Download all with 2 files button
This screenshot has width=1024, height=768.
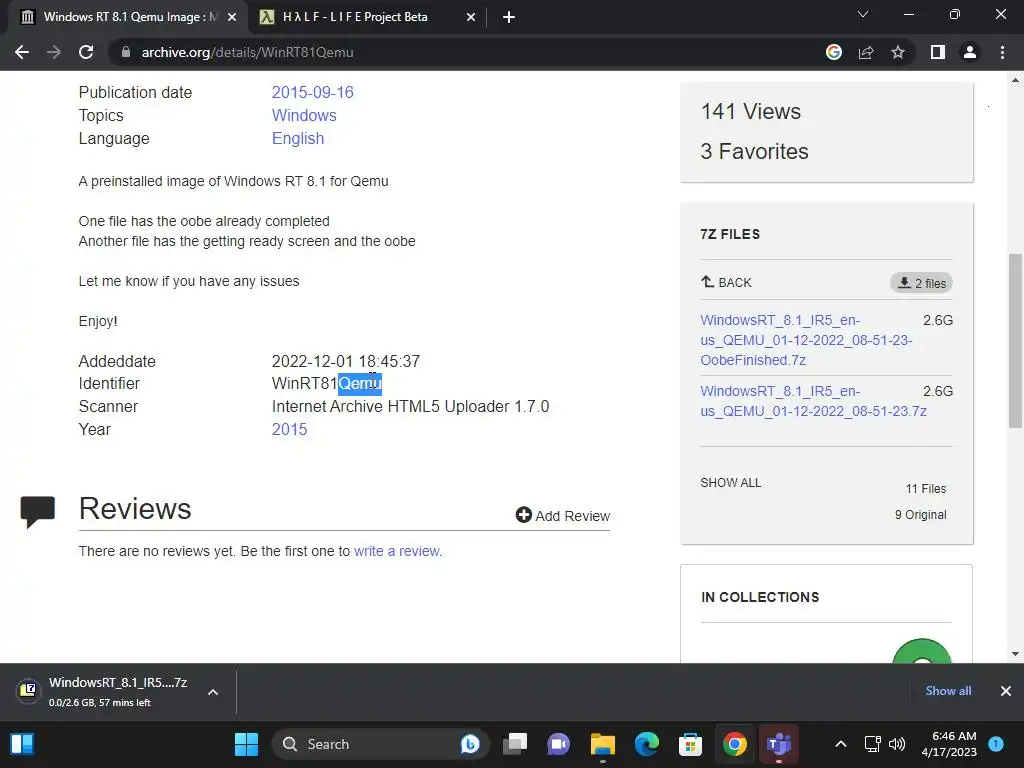[921, 283]
